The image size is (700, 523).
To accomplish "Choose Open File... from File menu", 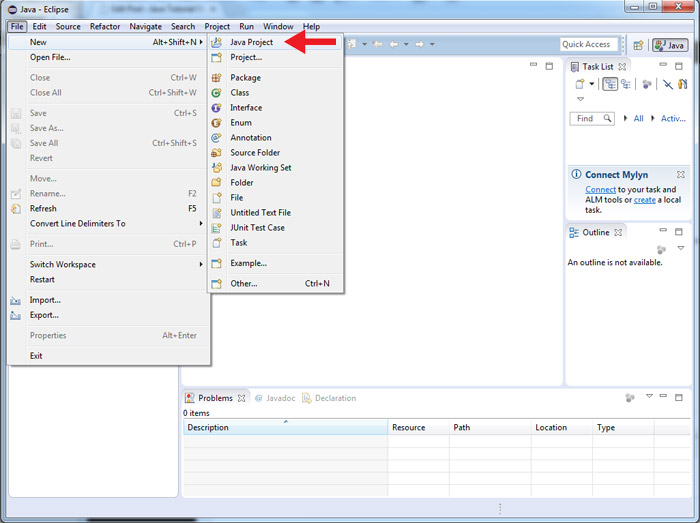I will pos(108,57).
